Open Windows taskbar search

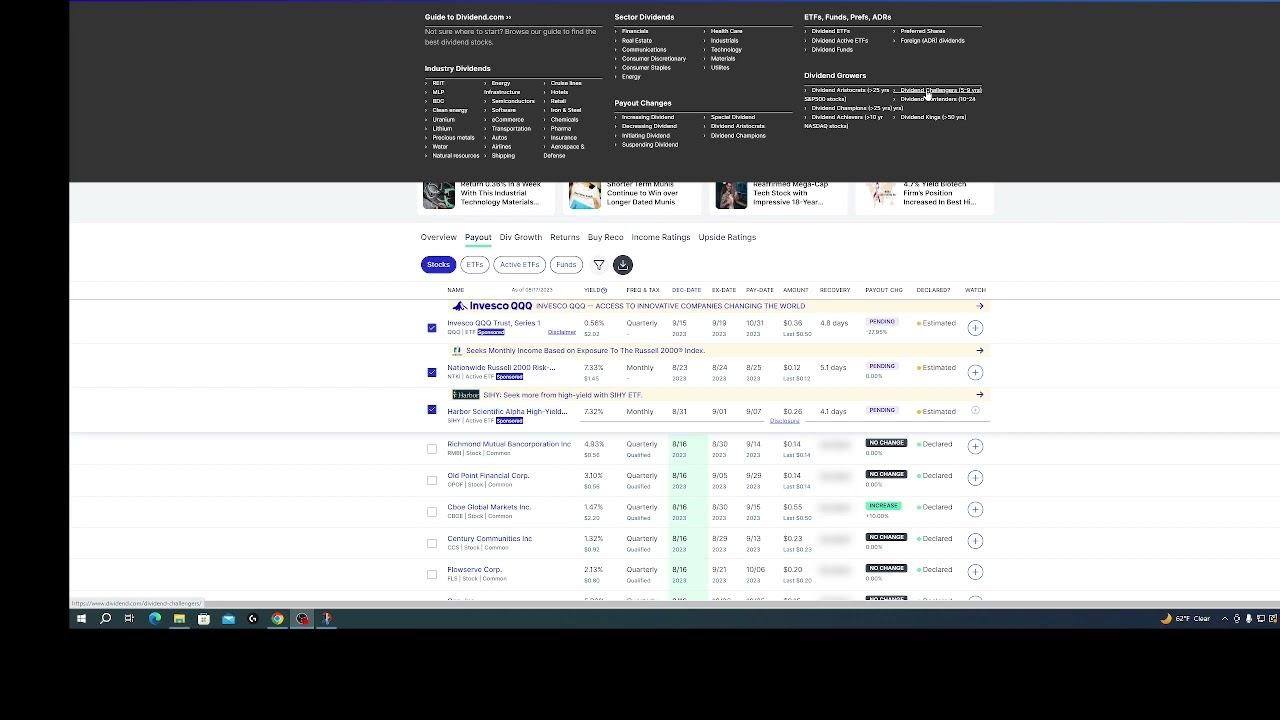tap(105, 619)
